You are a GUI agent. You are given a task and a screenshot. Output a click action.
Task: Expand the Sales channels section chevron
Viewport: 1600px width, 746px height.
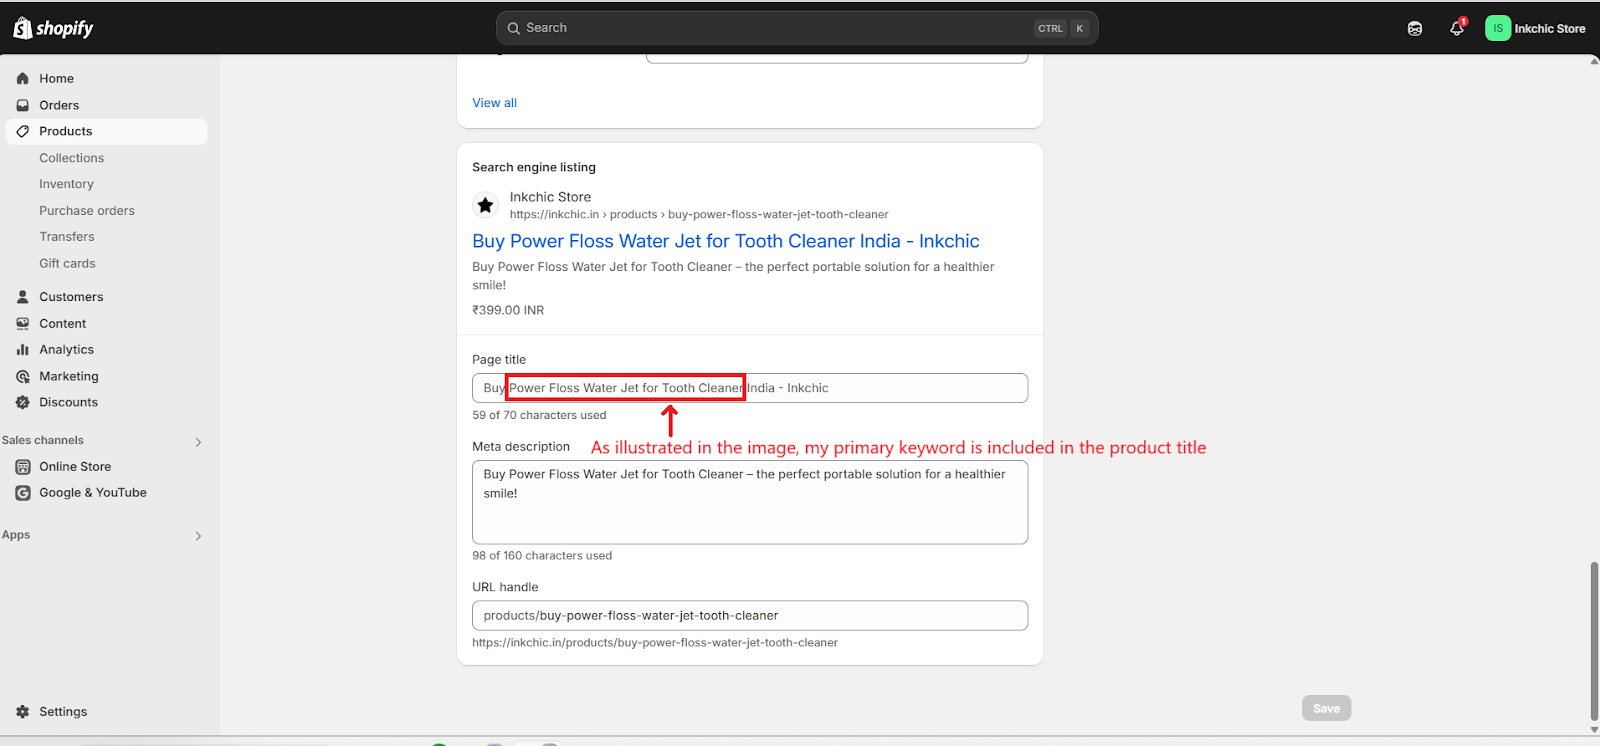click(x=198, y=442)
